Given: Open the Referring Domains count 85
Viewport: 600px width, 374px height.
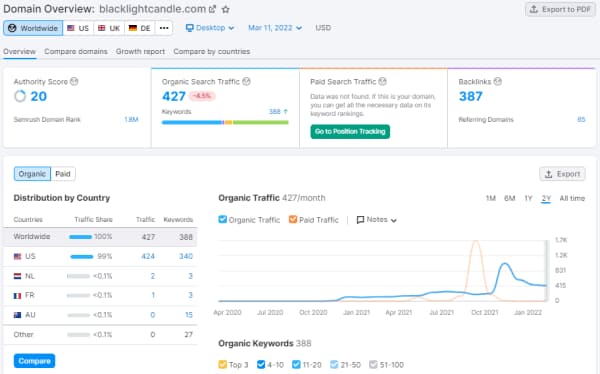Looking at the screenshot, I should click(581, 120).
